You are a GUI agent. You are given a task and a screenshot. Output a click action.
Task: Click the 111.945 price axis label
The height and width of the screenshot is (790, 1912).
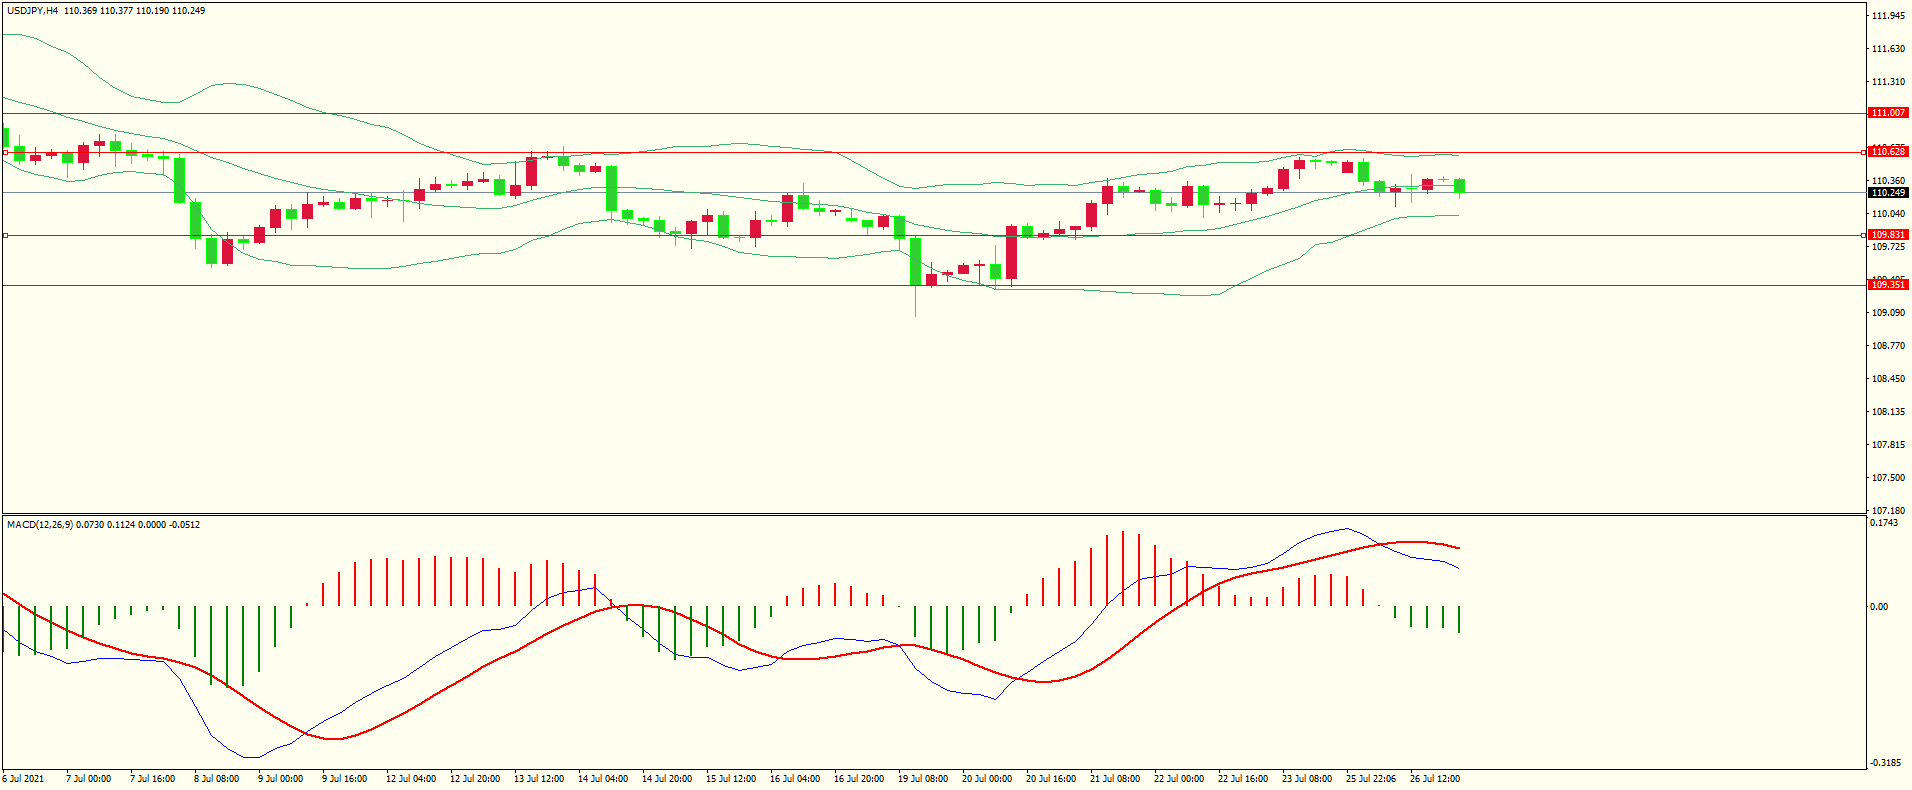(x=1888, y=16)
